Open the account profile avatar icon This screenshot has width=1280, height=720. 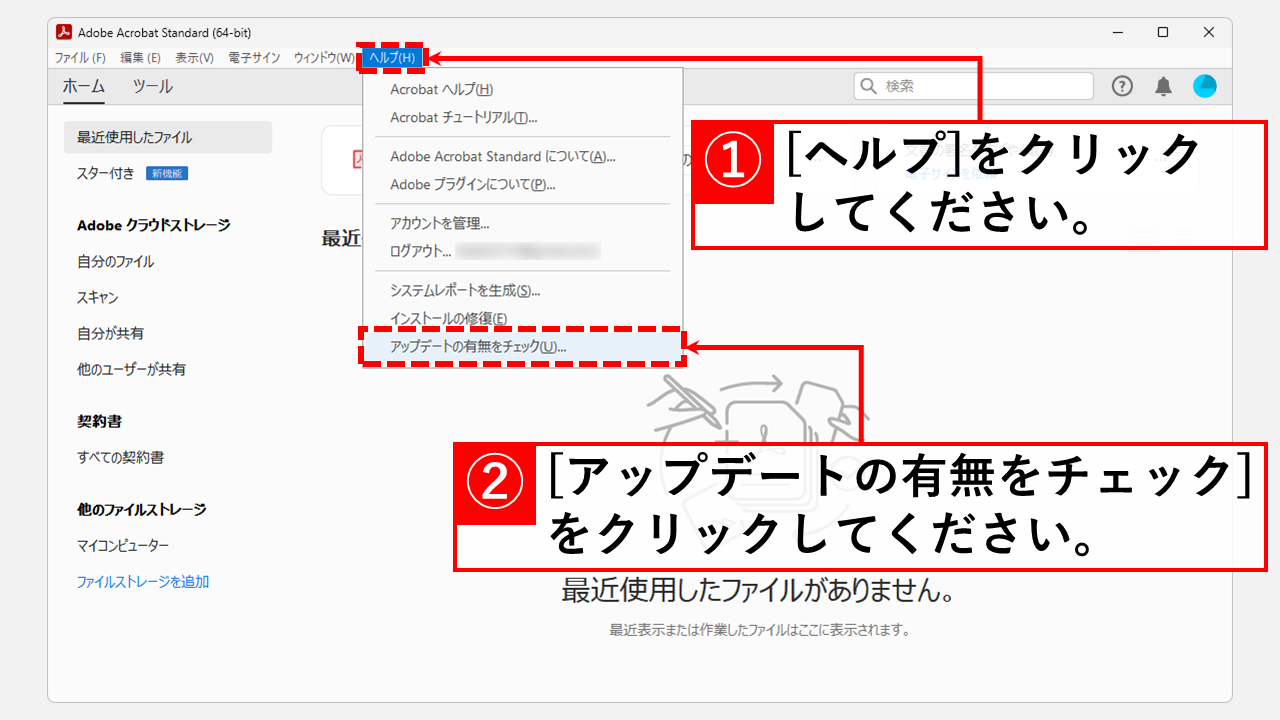pyautogui.click(x=1205, y=86)
